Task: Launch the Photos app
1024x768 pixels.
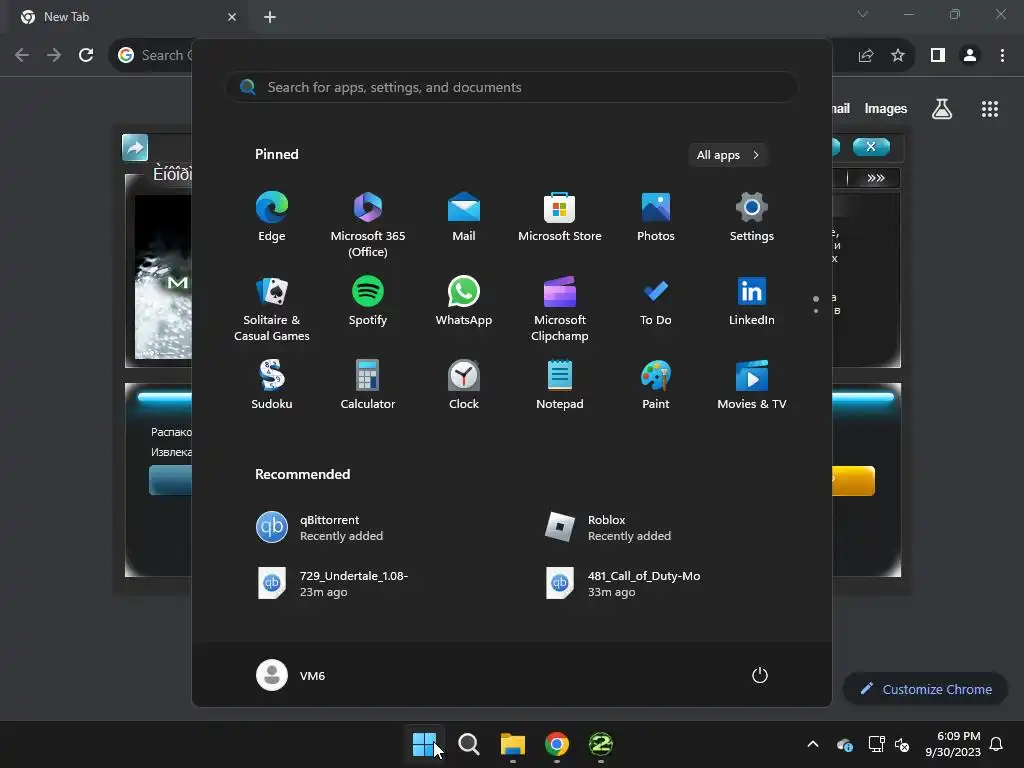Action: point(656,217)
